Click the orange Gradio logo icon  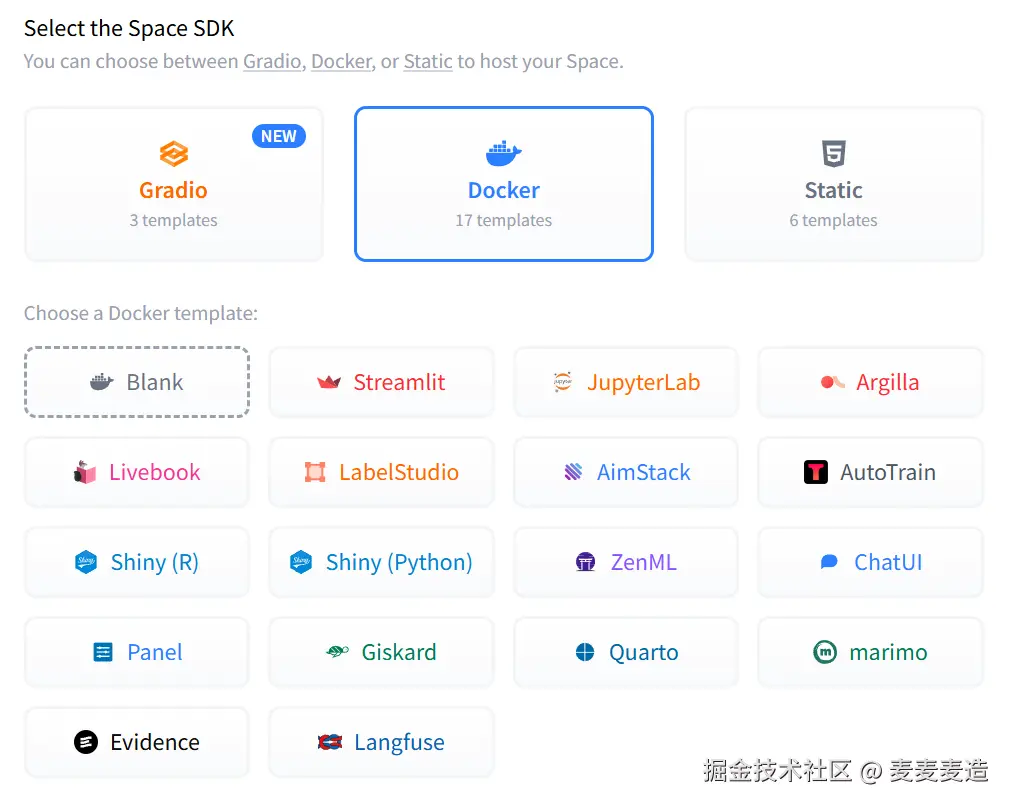[x=173, y=153]
